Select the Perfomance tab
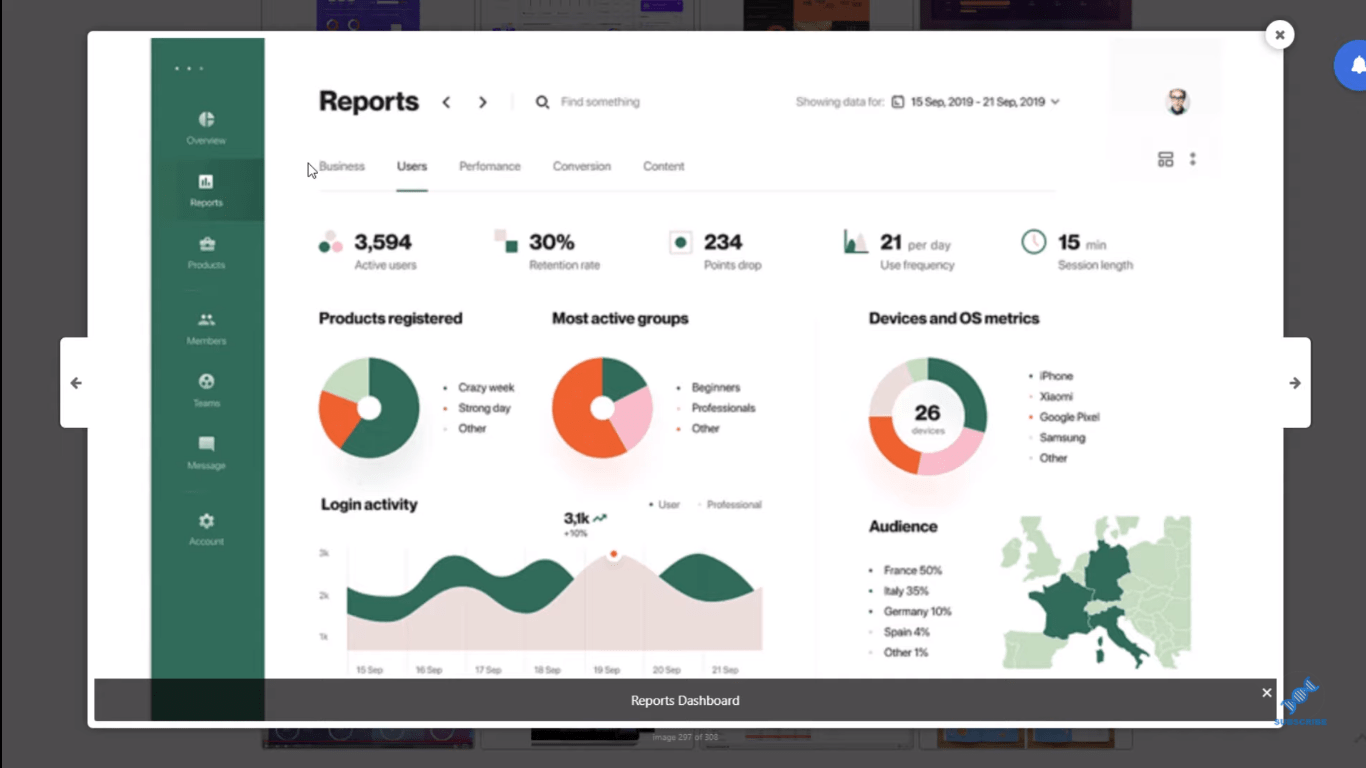Viewport: 1366px width, 768px height. click(x=489, y=167)
